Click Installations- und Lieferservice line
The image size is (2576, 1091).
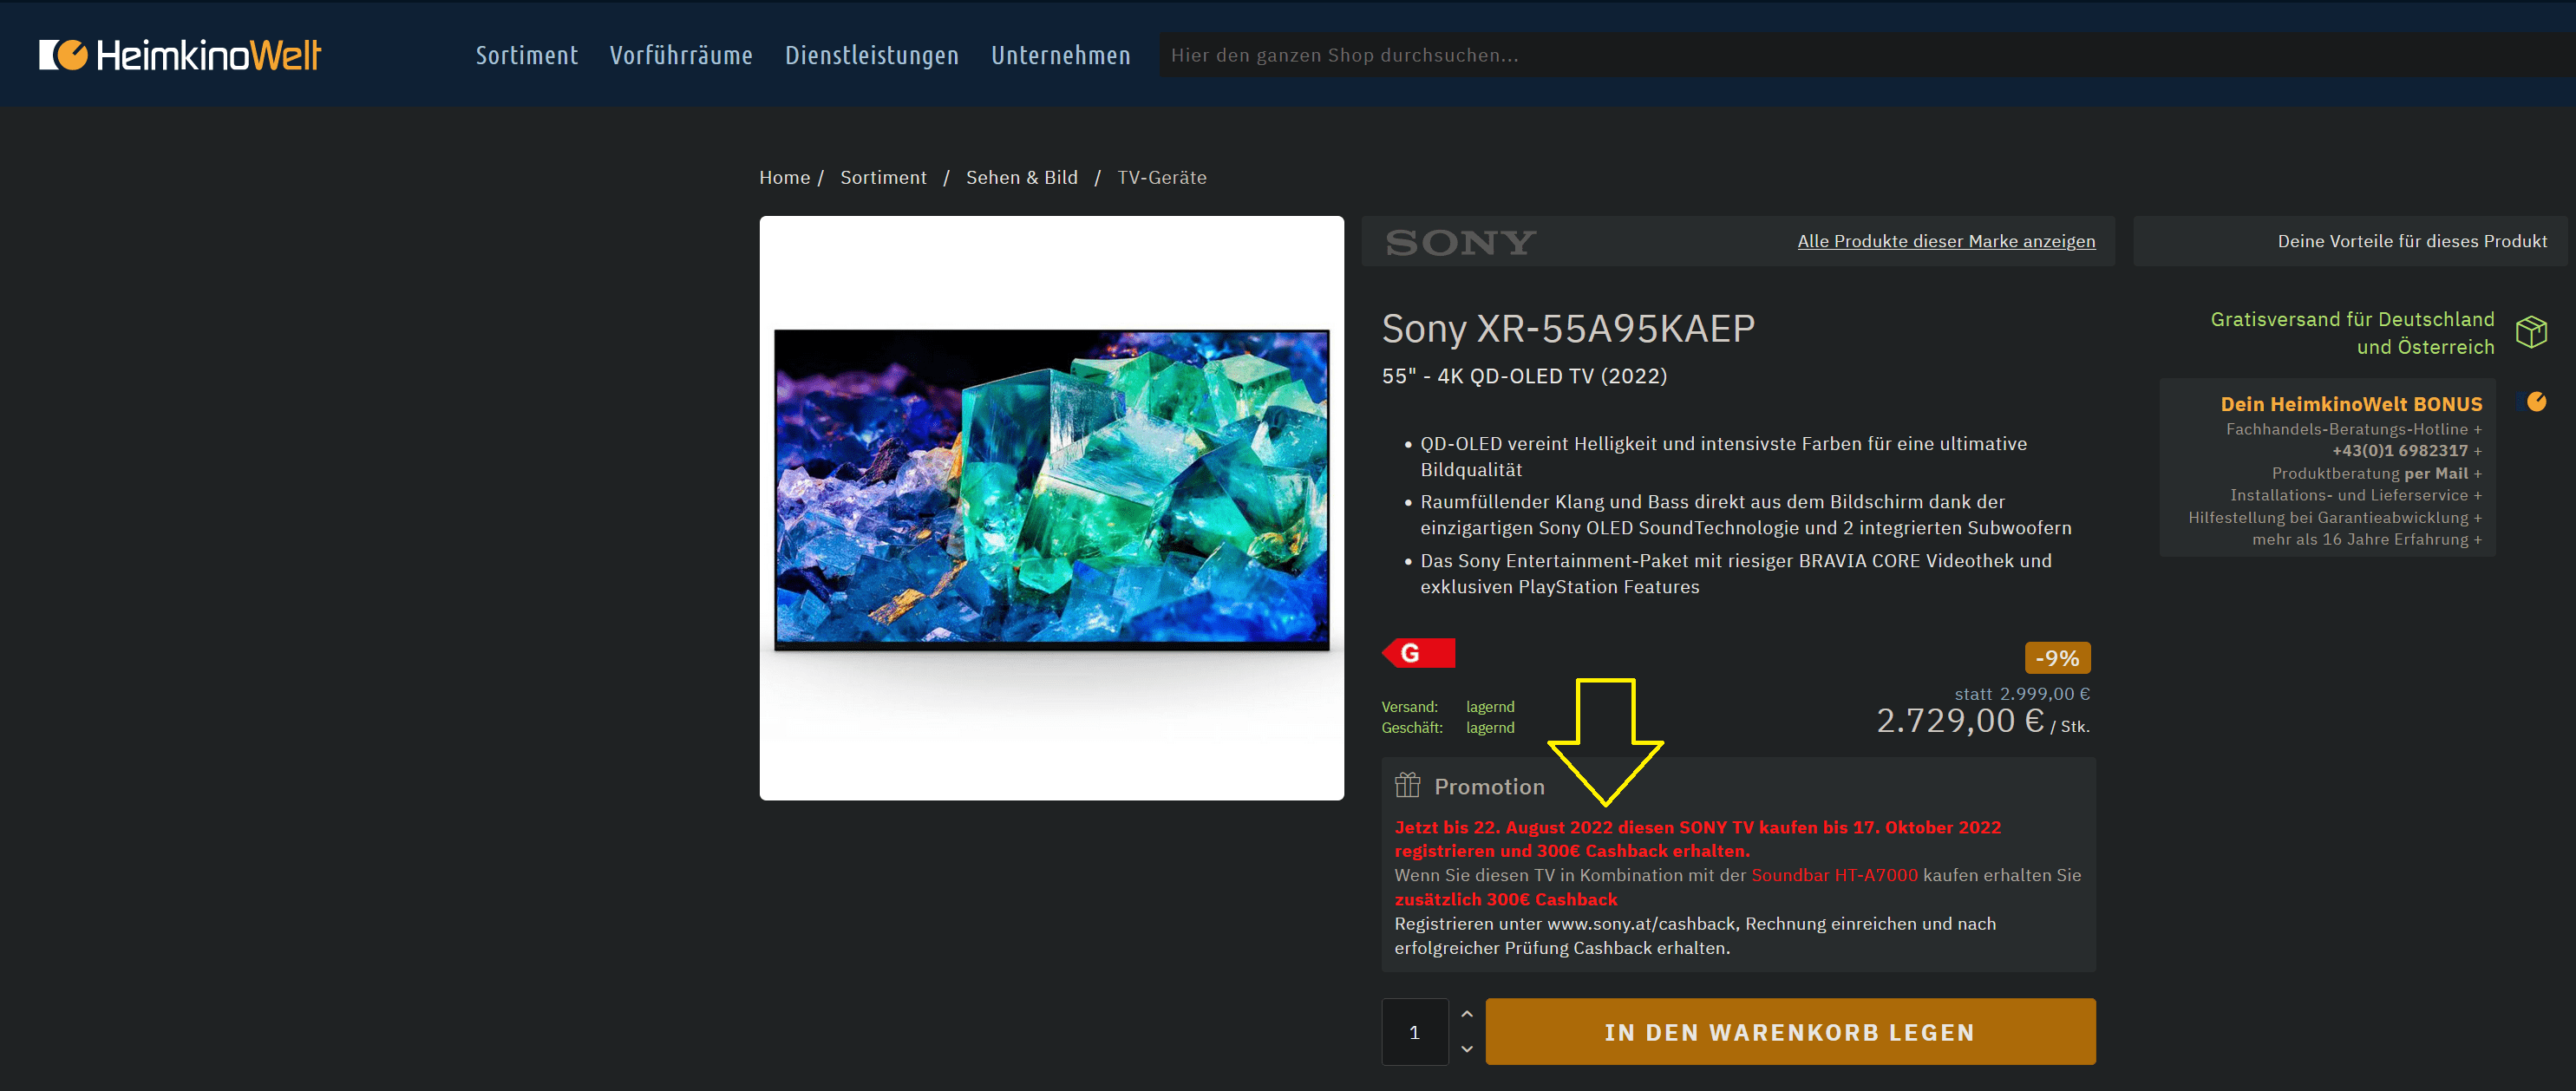2355,495
